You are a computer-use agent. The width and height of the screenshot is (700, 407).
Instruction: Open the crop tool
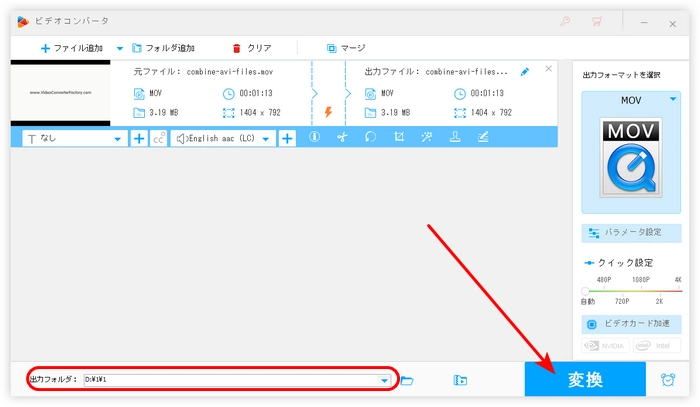(x=399, y=137)
